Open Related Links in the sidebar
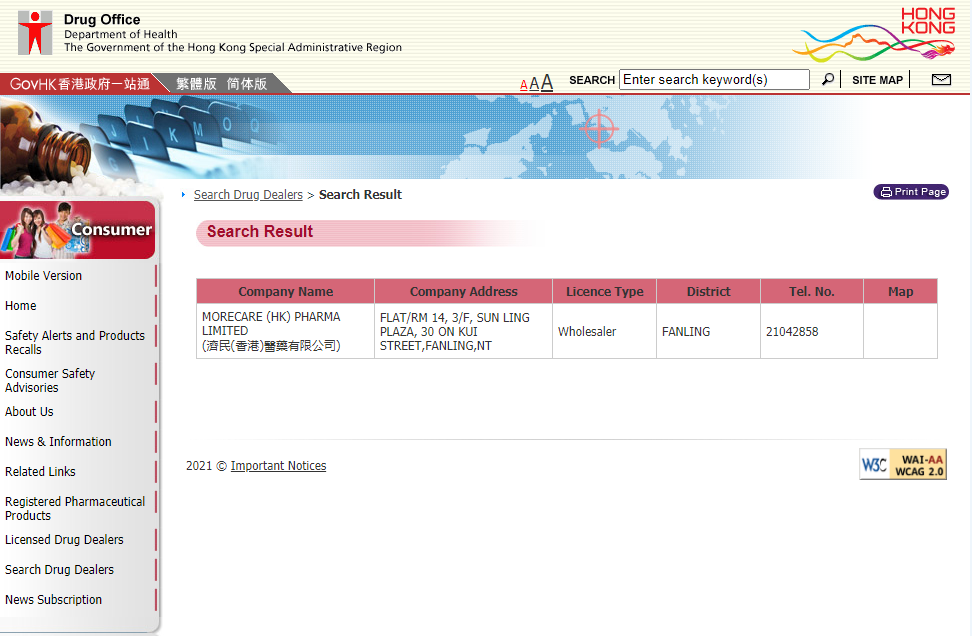972x636 pixels. point(40,472)
